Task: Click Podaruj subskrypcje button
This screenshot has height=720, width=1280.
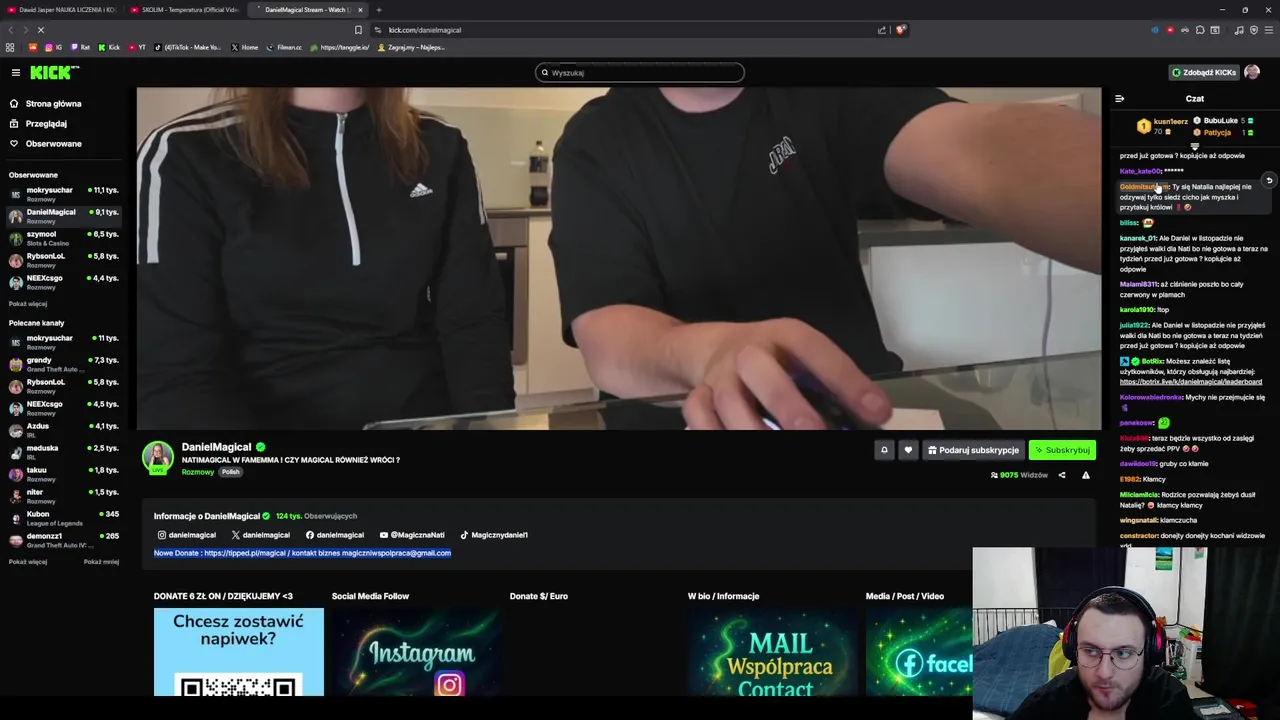Action: [x=973, y=450]
